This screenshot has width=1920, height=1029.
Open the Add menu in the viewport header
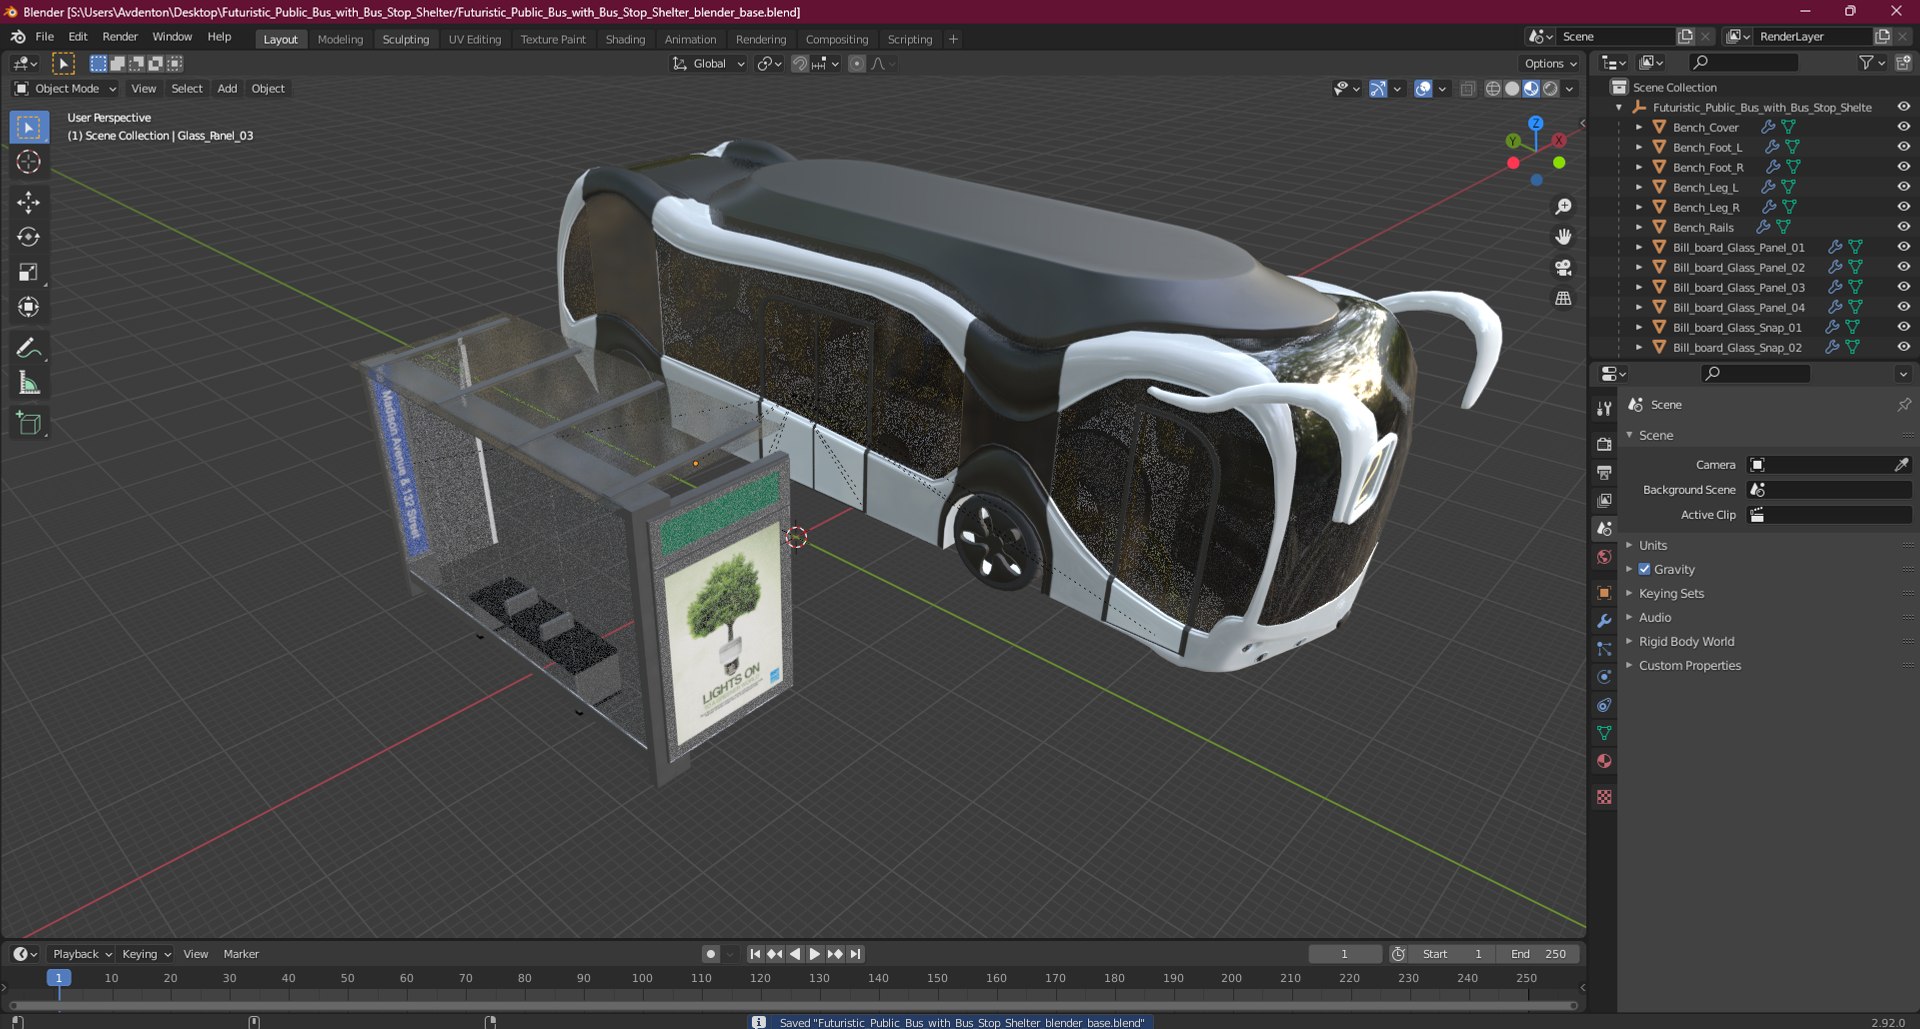[x=227, y=89]
